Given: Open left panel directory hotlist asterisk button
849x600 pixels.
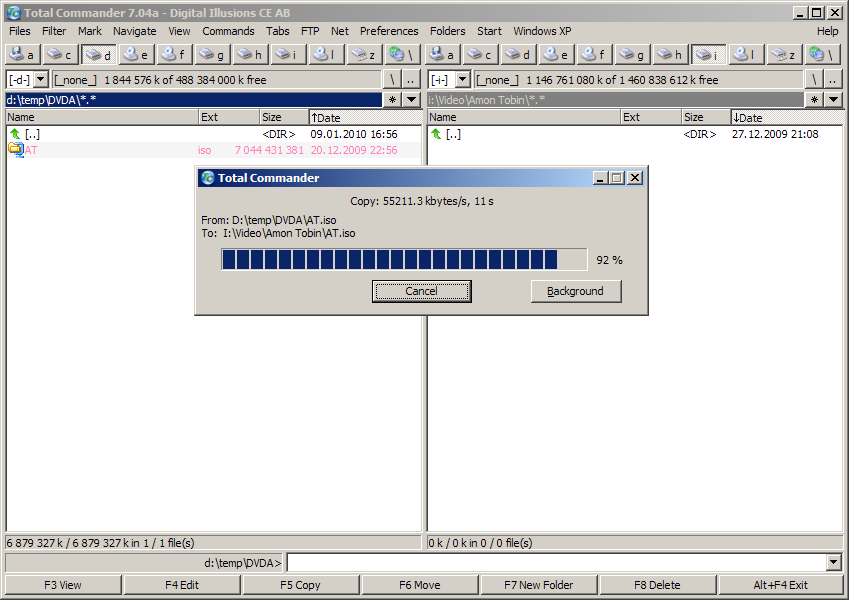Looking at the screenshot, I should point(392,100).
